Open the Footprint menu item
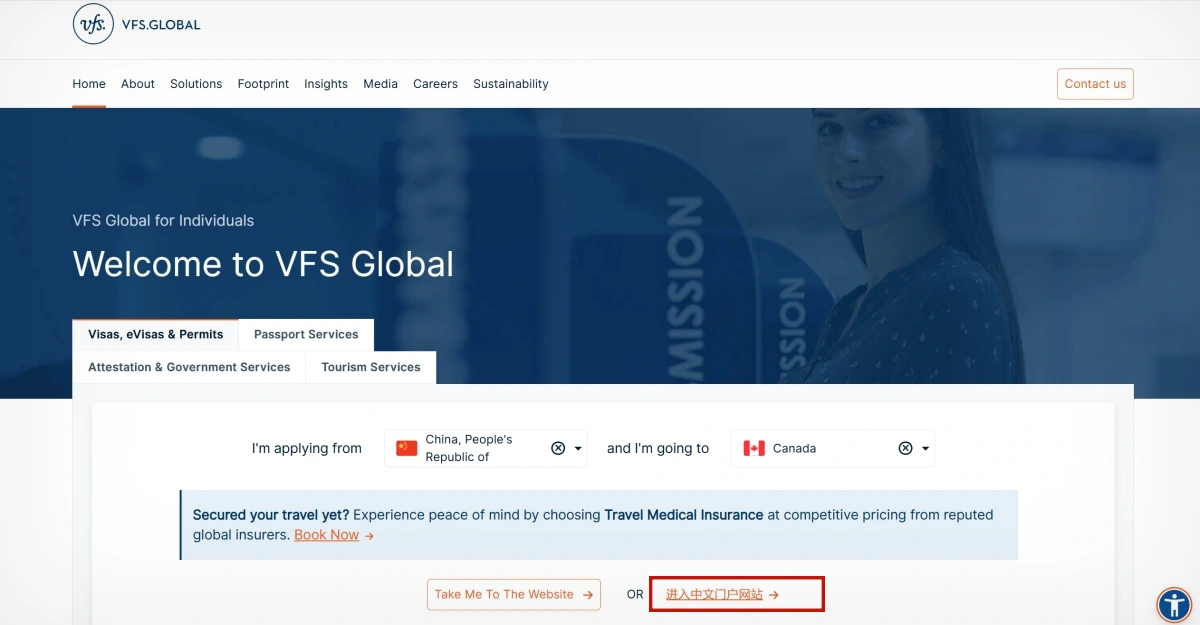The width and height of the screenshot is (1200, 625). [x=263, y=84]
